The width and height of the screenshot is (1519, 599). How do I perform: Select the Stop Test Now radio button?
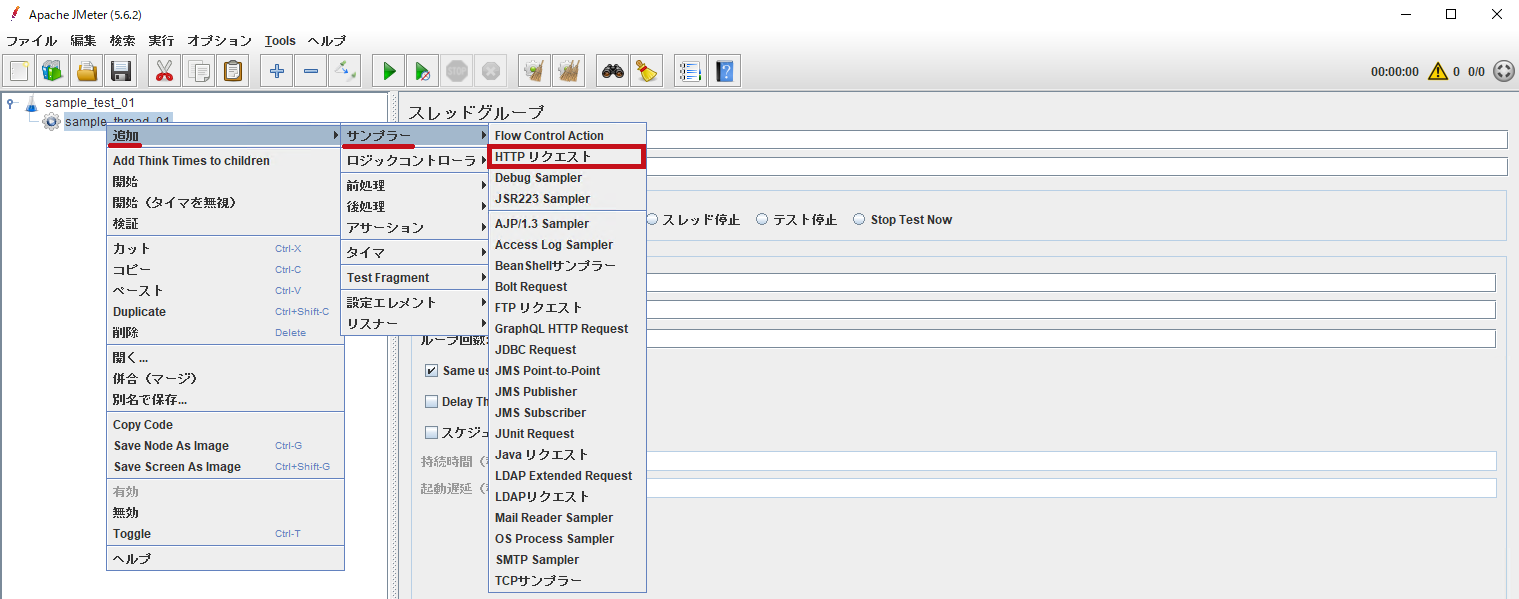coord(859,220)
